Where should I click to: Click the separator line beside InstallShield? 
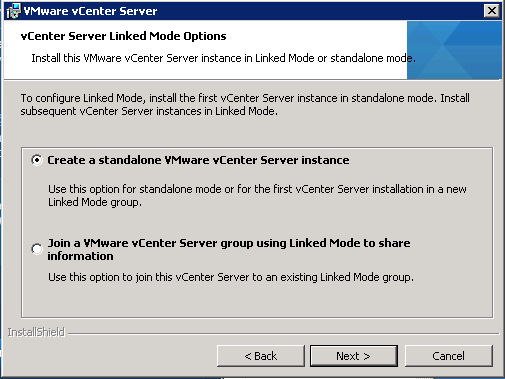pyautogui.click(x=283, y=333)
